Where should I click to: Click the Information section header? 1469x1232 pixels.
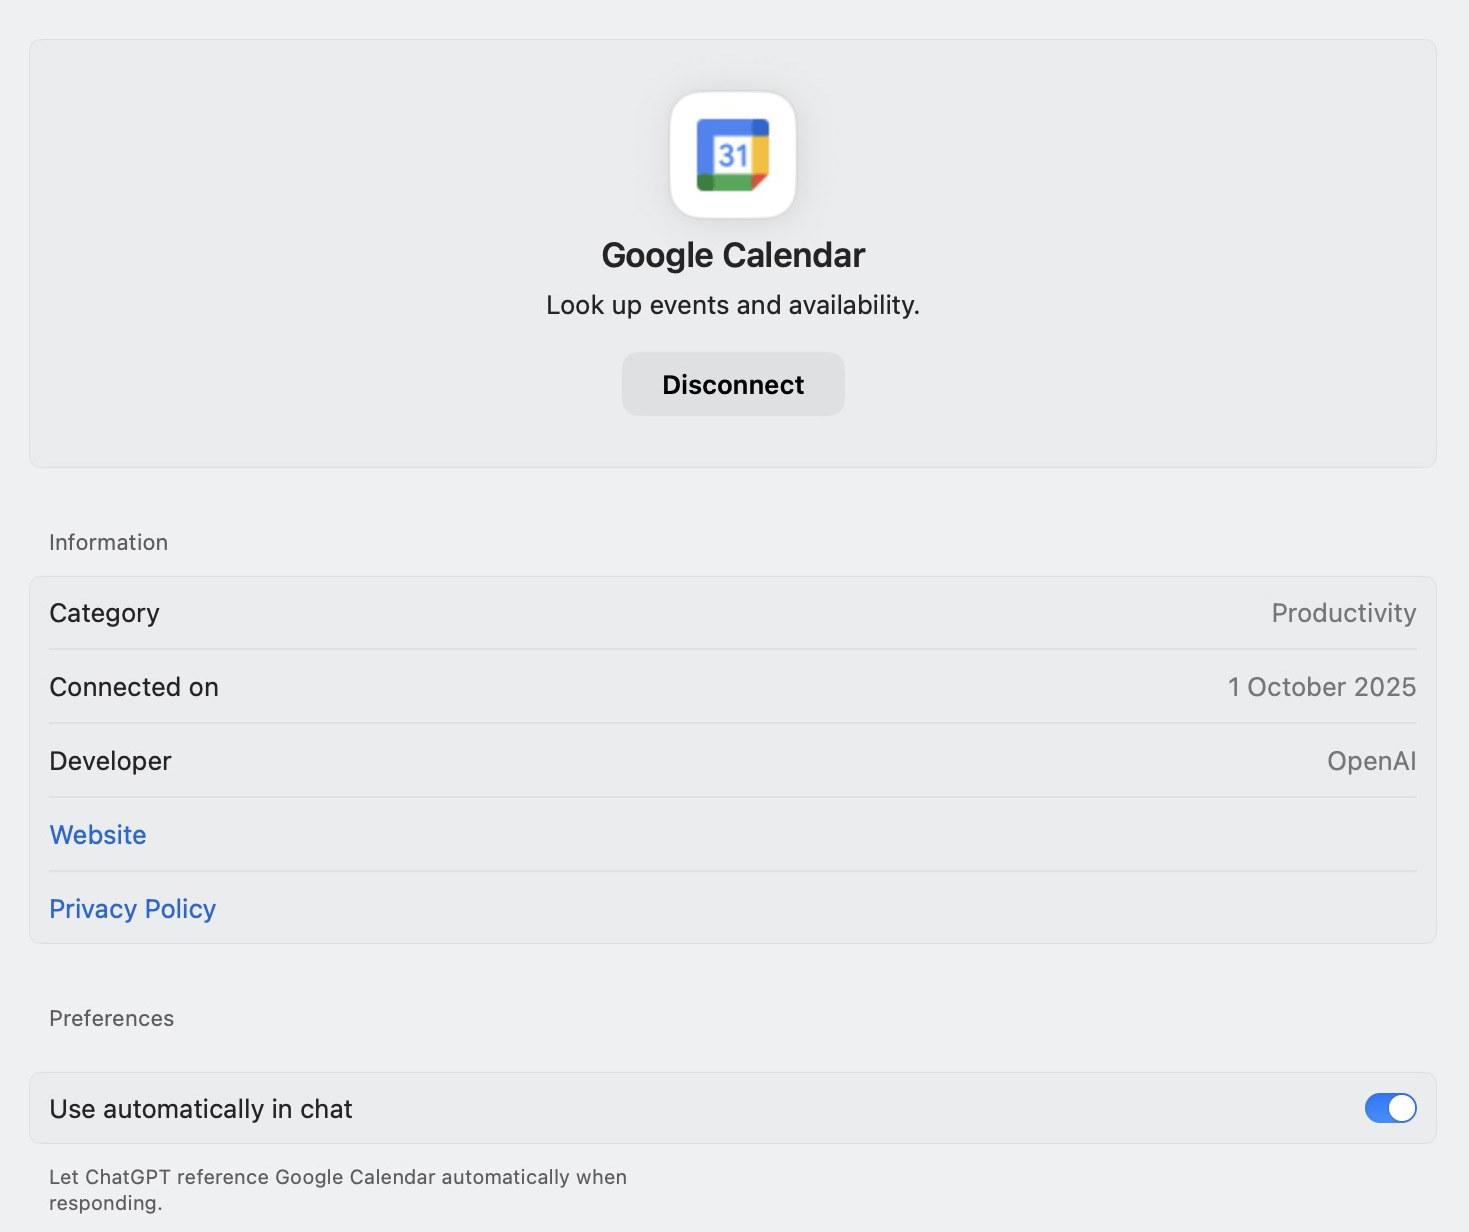(108, 542)
